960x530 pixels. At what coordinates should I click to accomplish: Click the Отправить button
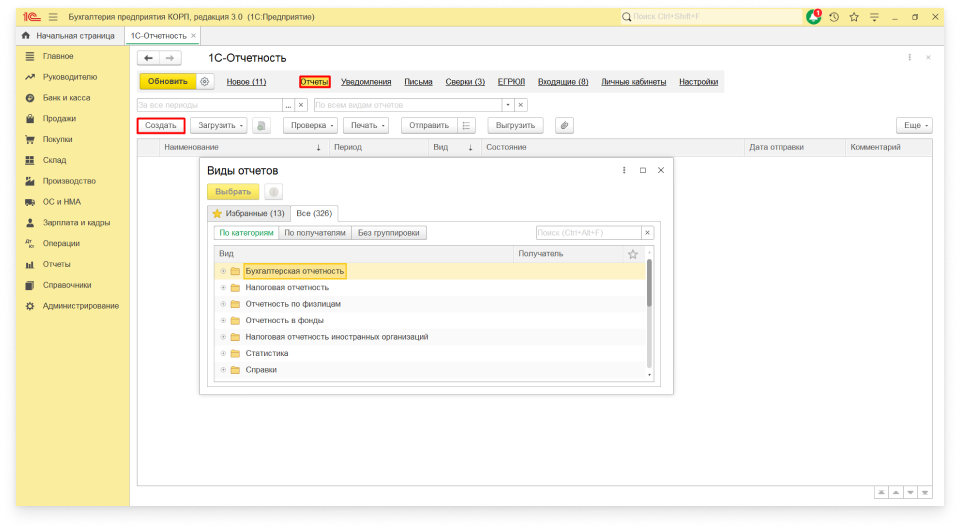429,125
